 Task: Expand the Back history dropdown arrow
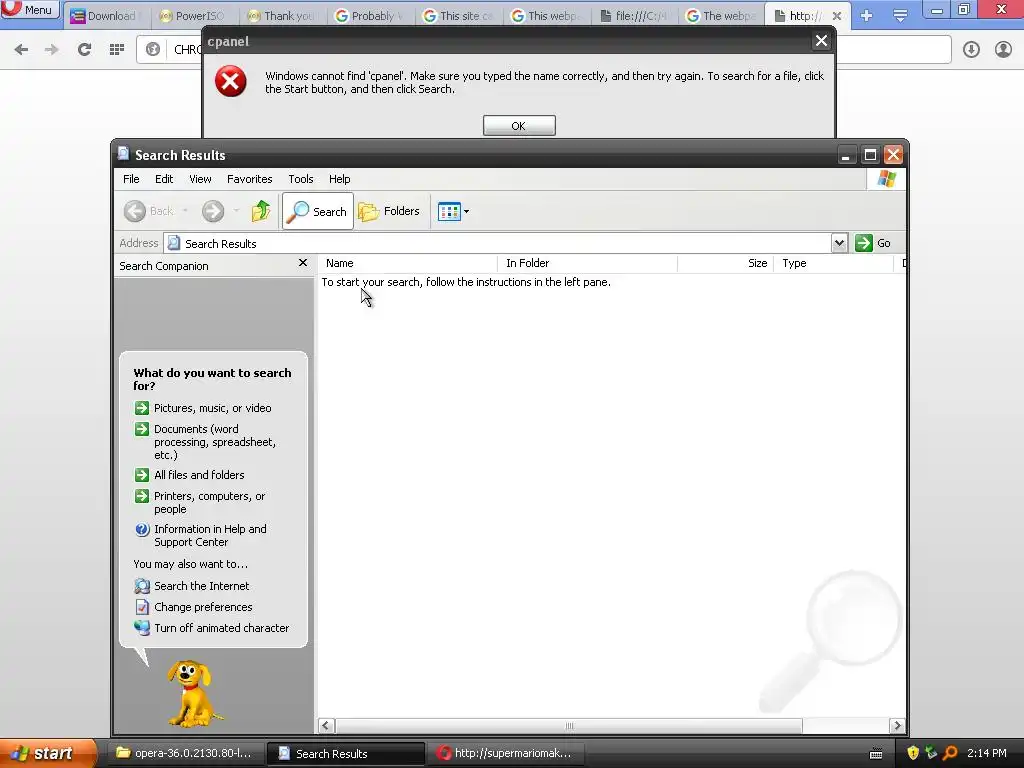click(185, 211)
